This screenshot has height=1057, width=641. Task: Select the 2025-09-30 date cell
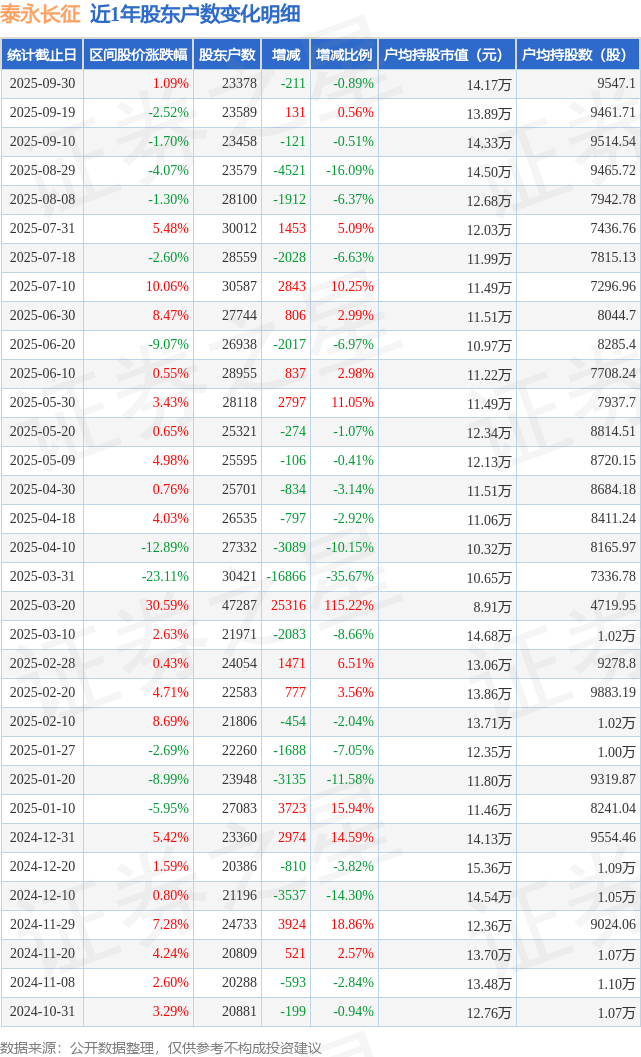point(42,84)
